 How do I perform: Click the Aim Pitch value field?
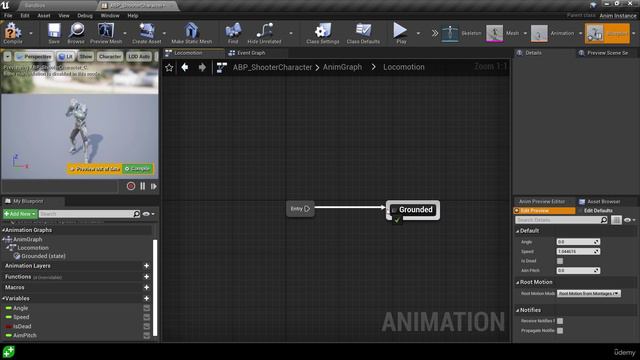(578, 271)
